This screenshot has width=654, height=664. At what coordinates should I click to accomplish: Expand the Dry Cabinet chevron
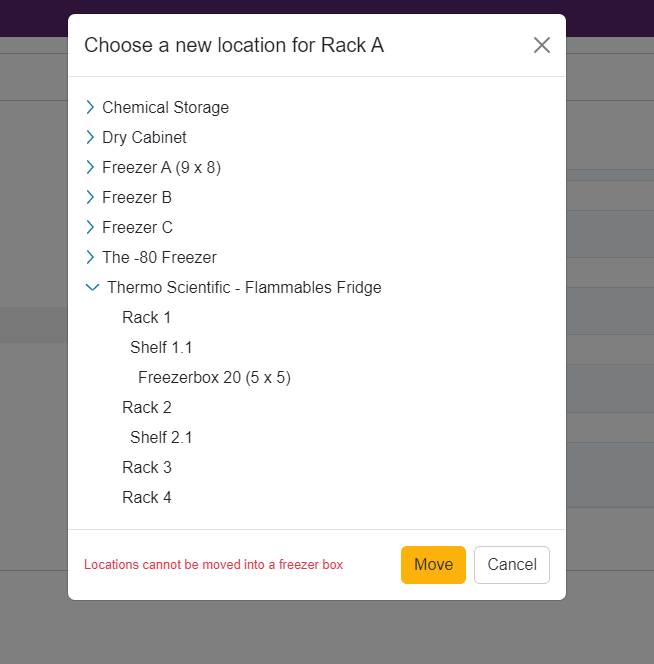90,137
